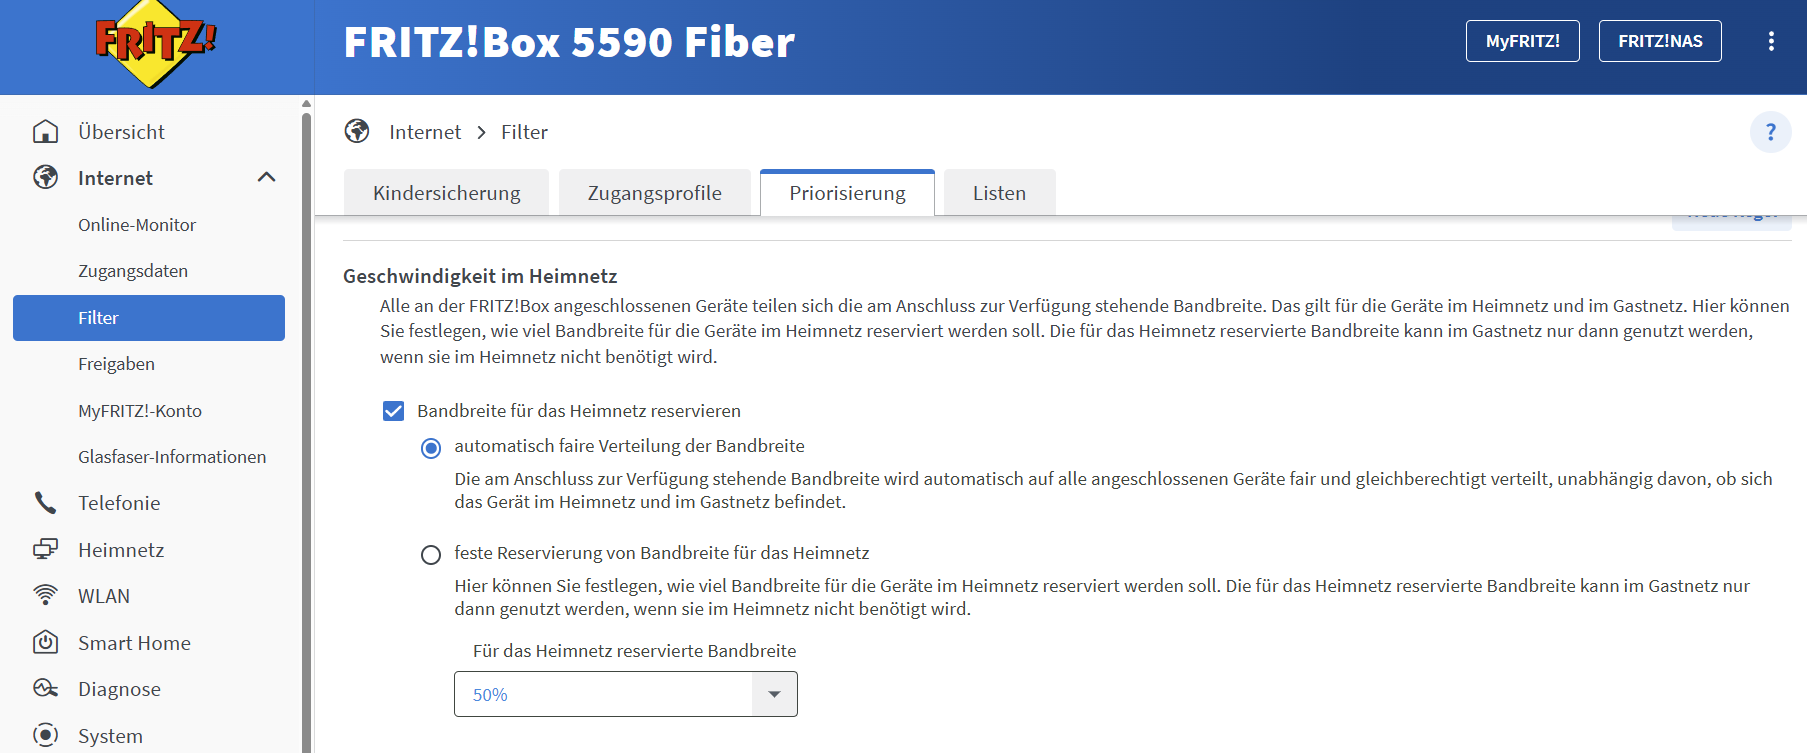The height and width of the screenshot is (753, 1807).
Task: Click the sidebar vertical scrollbar
Action: [x=306, y=431]
